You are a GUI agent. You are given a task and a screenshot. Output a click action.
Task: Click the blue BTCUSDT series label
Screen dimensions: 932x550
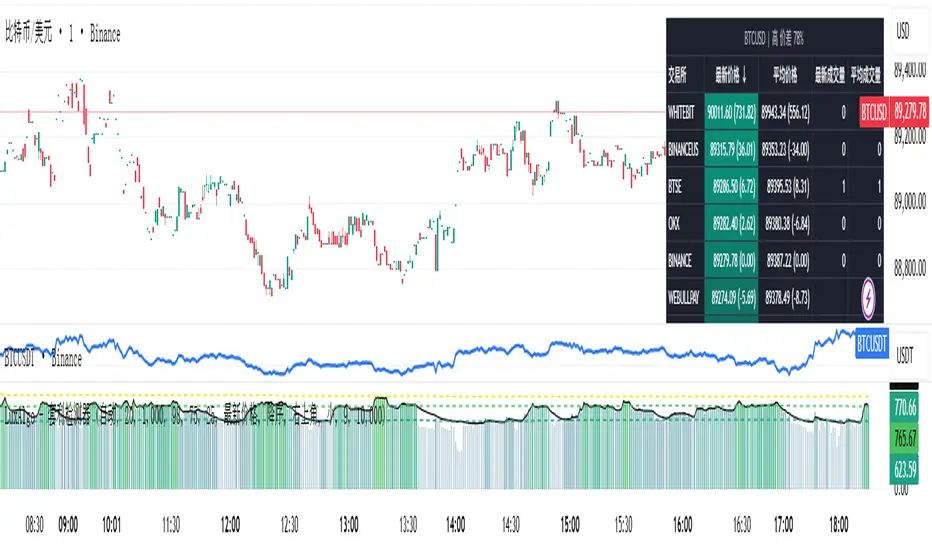point(873,342)
